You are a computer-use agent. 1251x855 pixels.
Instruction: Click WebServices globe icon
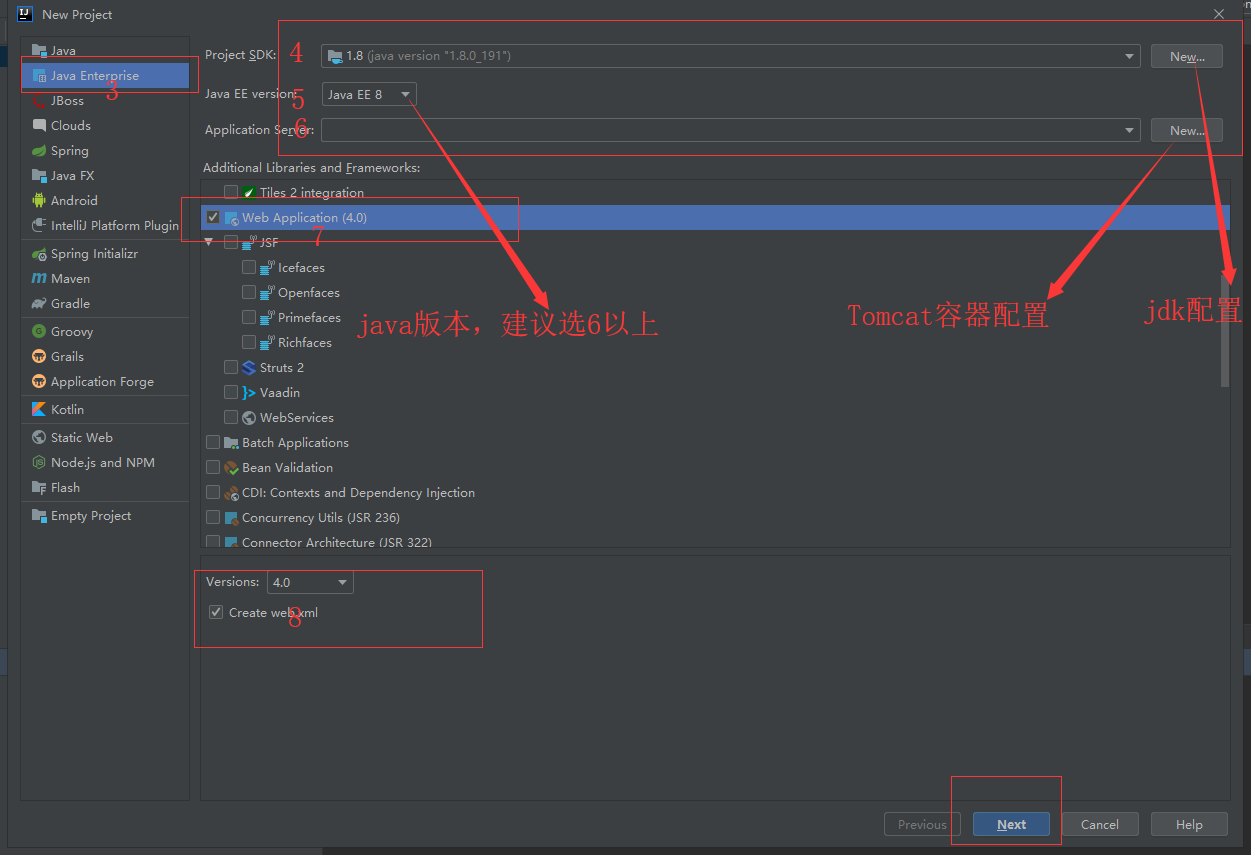pos(249,417)
